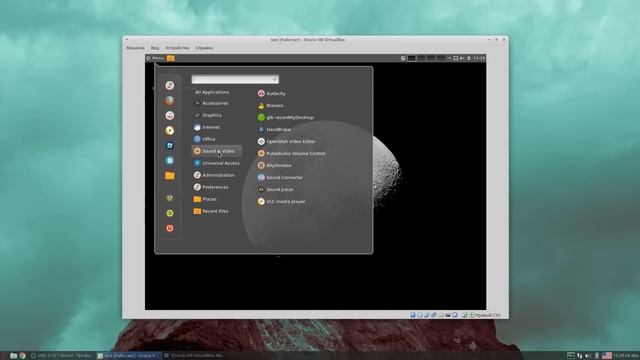
Task: Click the test VM taskbar entry
Action: point(128,356)
